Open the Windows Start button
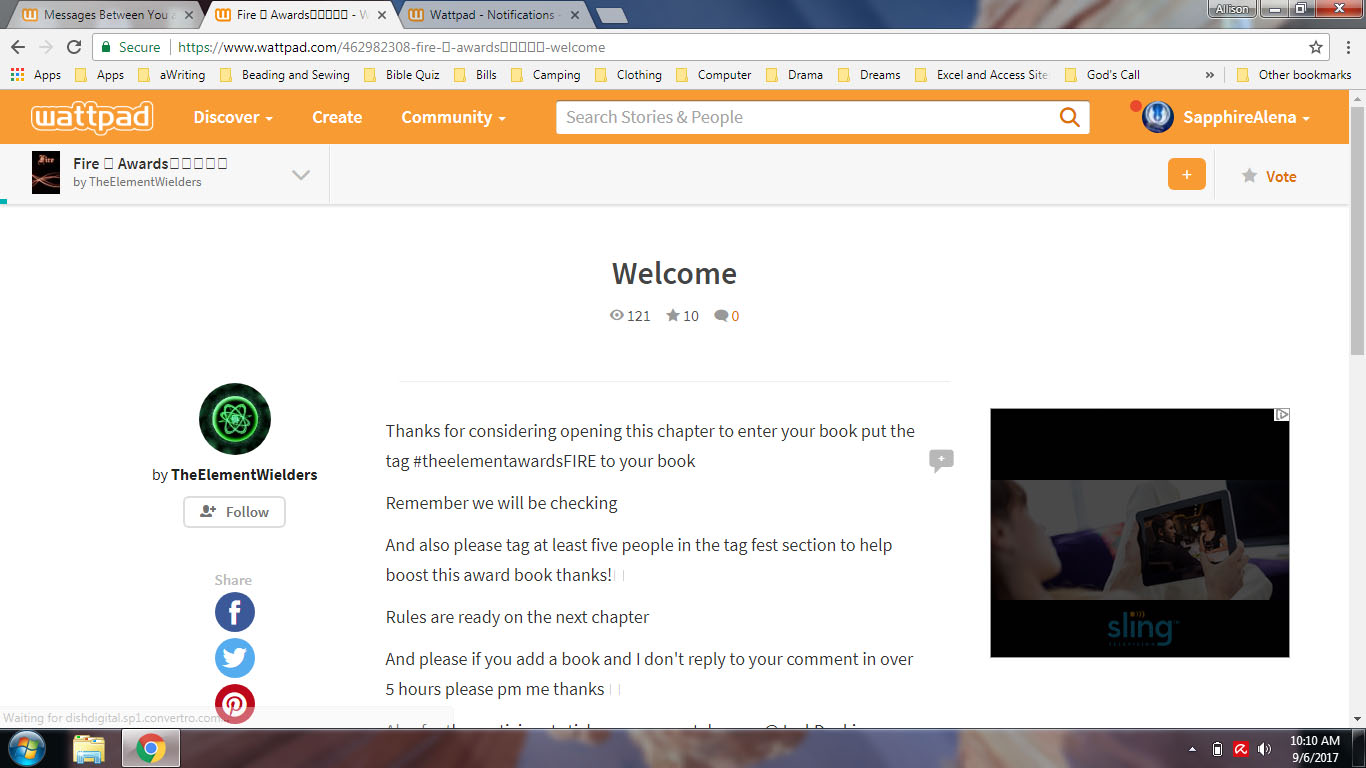This screenshot has height=768, width=1366. pos(26,748)
